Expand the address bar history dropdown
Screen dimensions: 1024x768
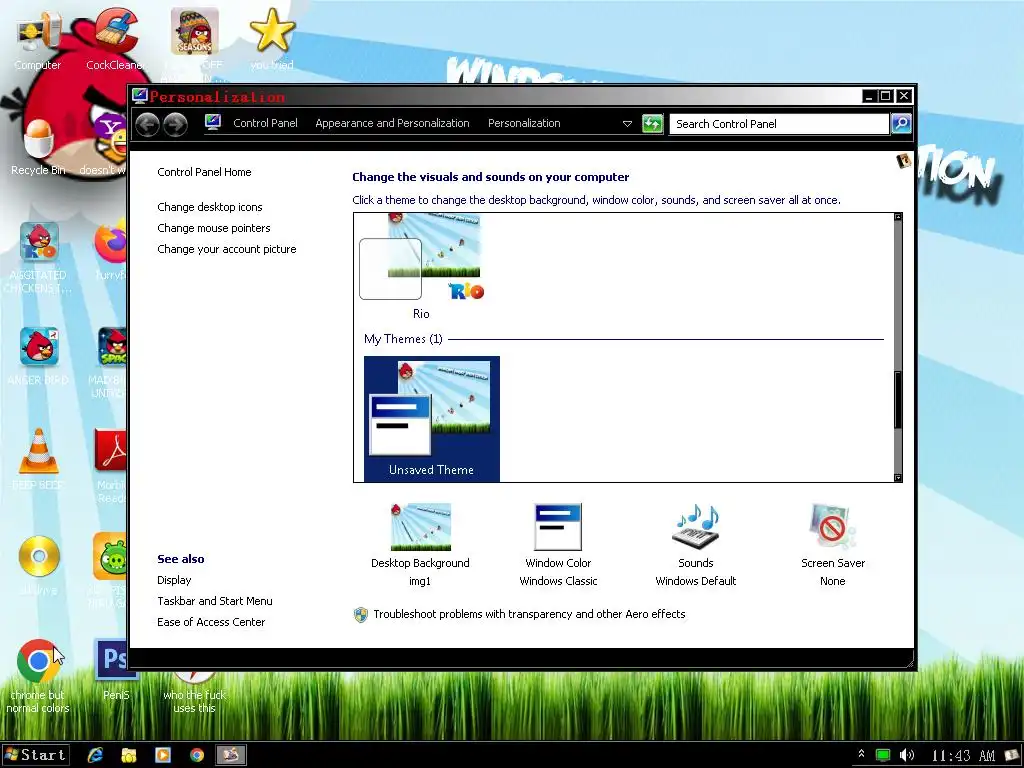pyautogui.click(x=627, y=123)
